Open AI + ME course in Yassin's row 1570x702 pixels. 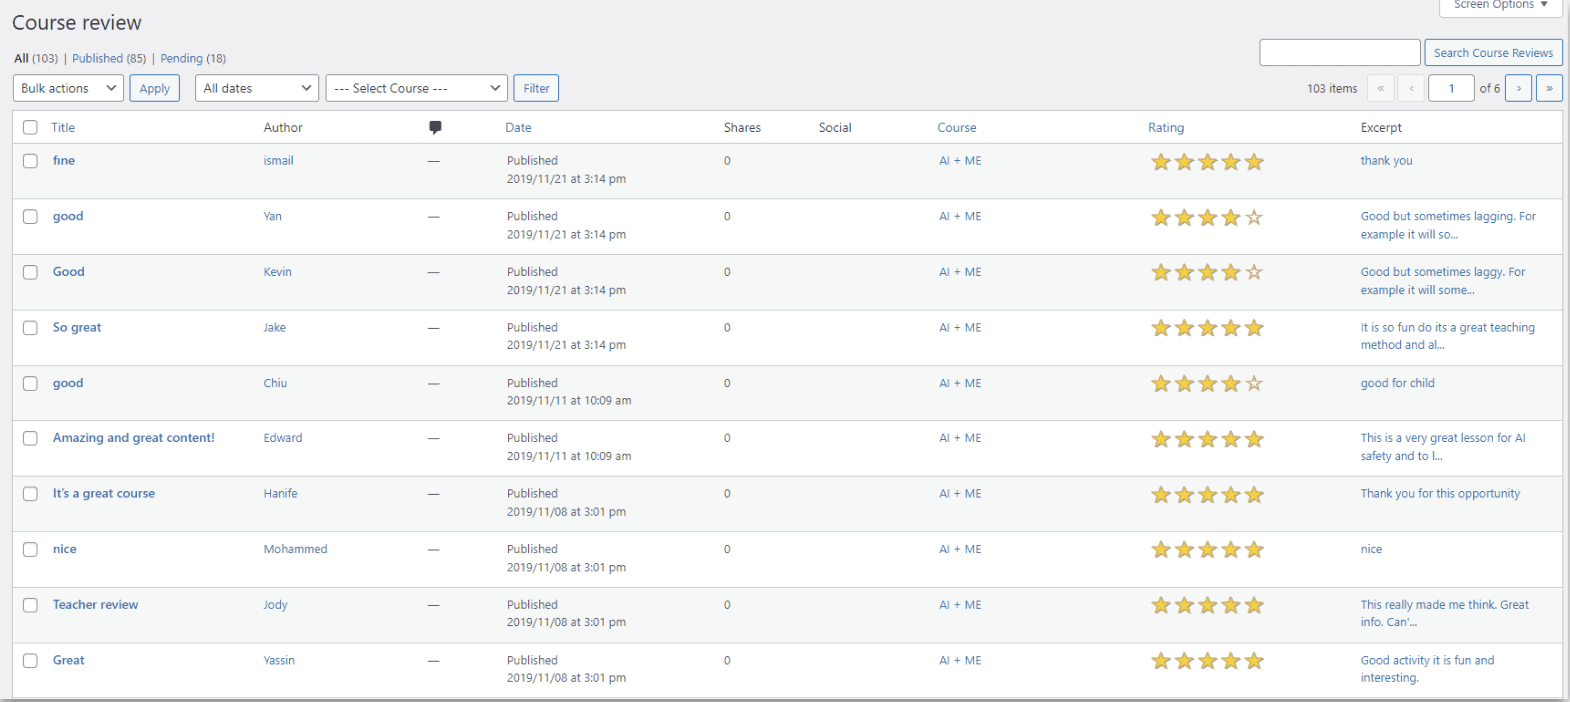coord(960,660)
